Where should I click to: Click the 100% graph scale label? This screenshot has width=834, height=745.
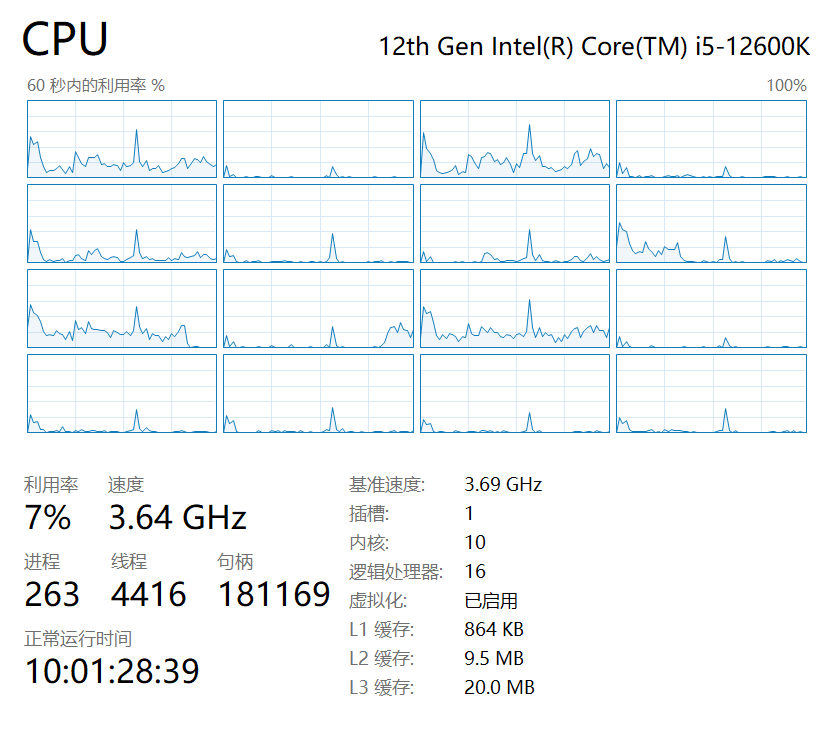click(786, 86)
